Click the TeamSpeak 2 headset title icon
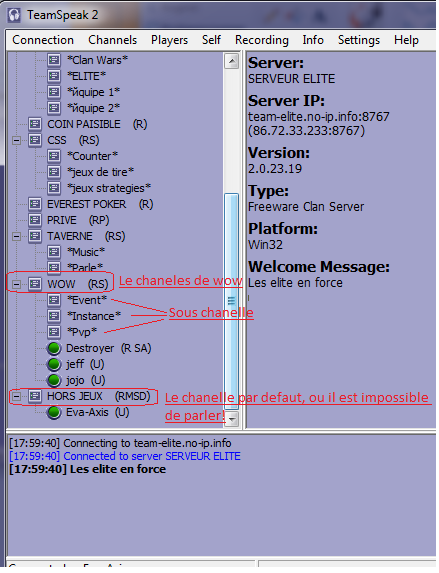 click(x=14, y=15)
